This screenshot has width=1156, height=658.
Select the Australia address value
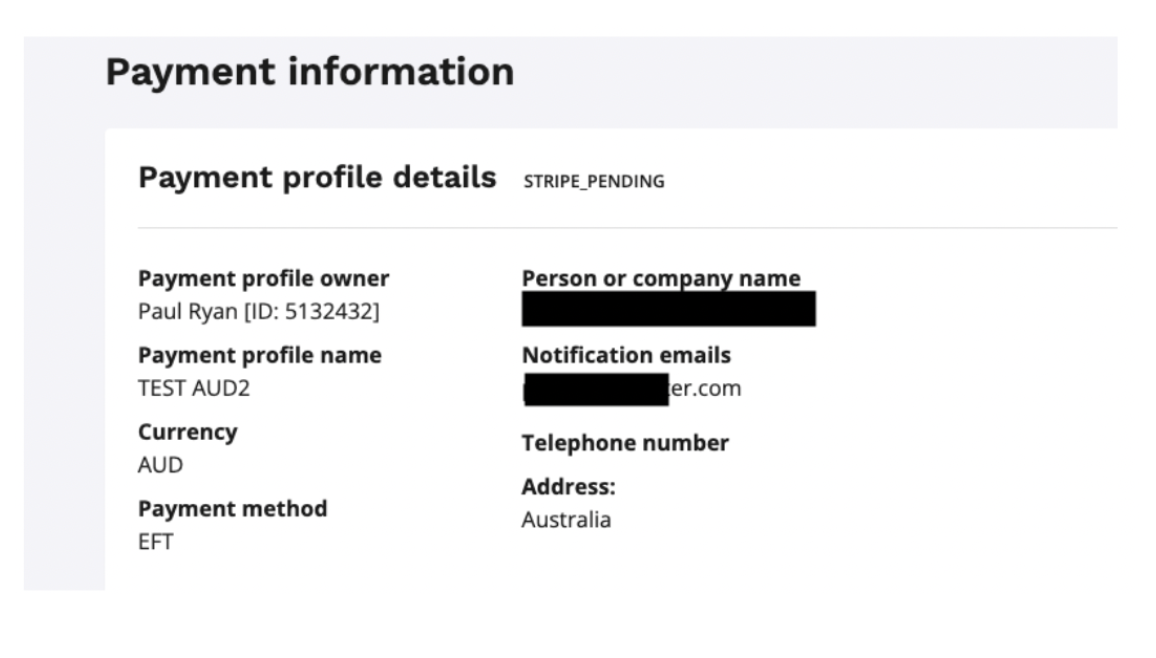[566, 520]
